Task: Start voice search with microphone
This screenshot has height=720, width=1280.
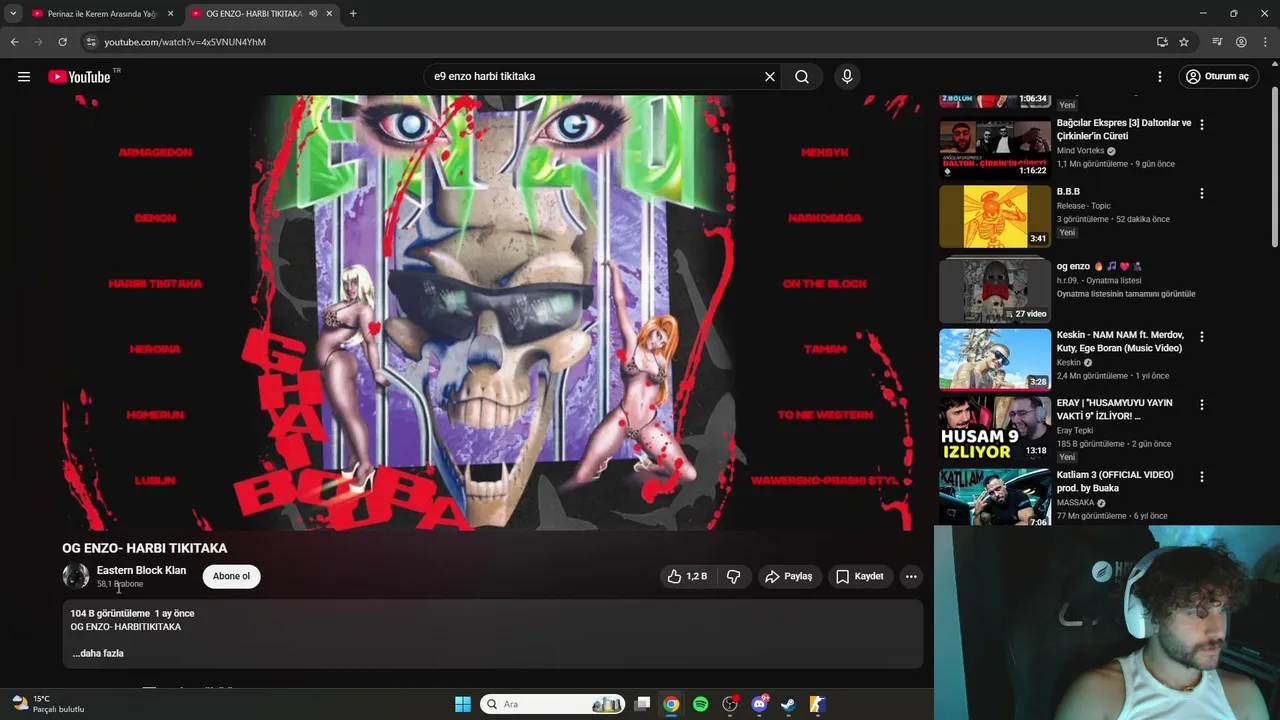Action: (x=847, y=77)
